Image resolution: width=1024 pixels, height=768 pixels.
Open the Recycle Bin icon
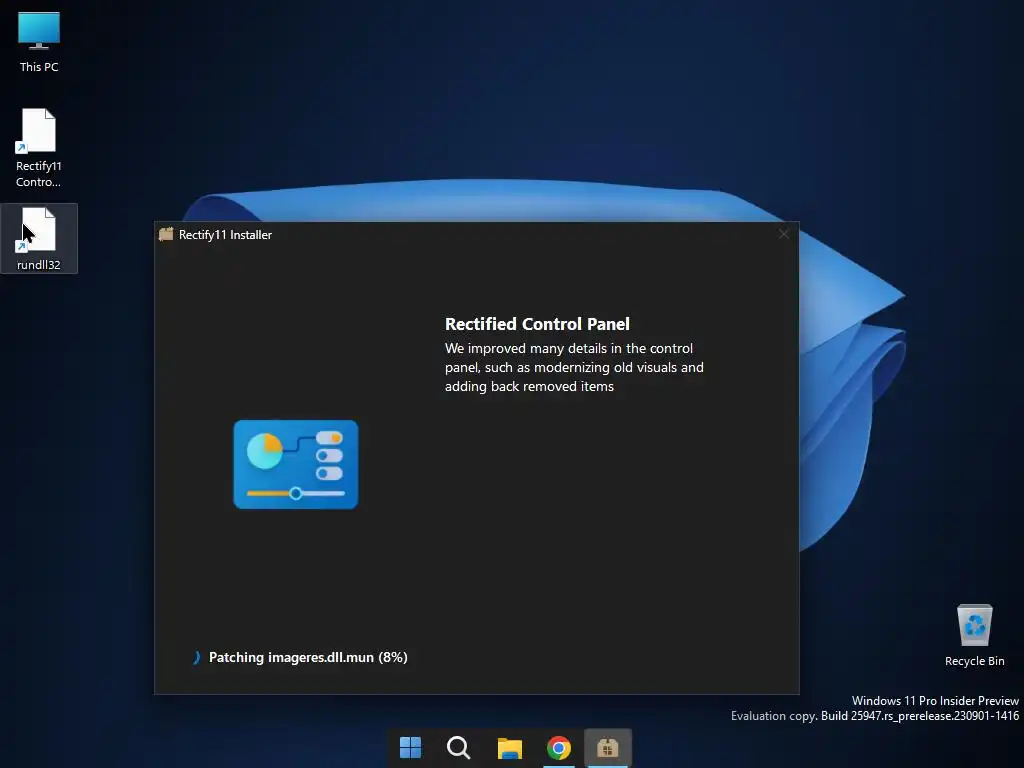point(974,635)
